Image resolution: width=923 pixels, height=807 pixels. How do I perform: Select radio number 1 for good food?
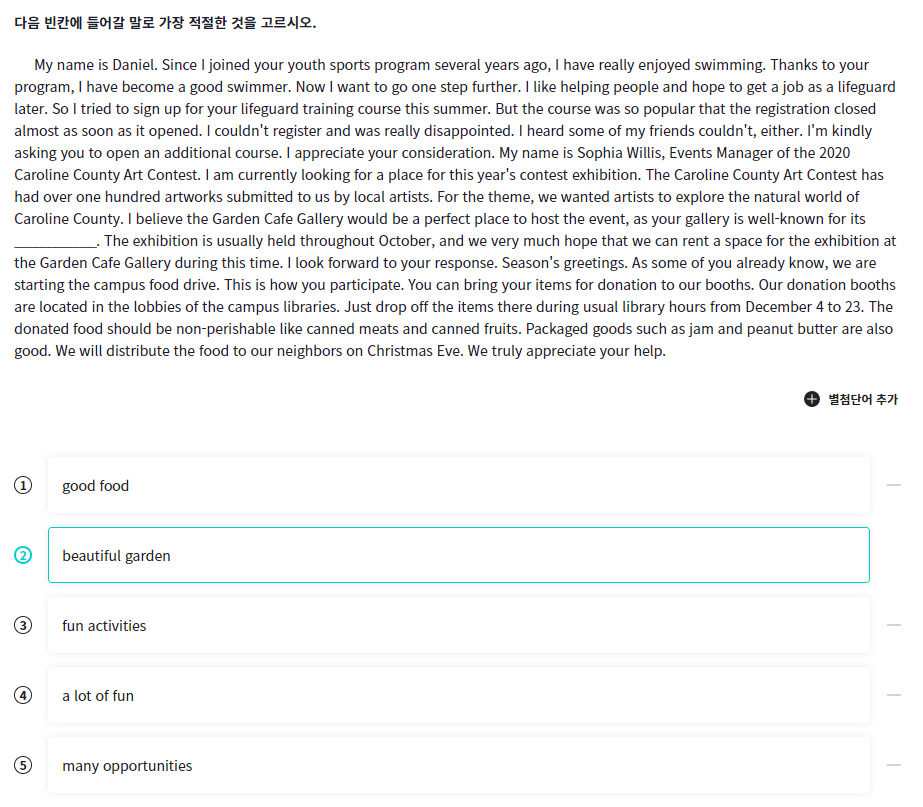coord(23,485)
